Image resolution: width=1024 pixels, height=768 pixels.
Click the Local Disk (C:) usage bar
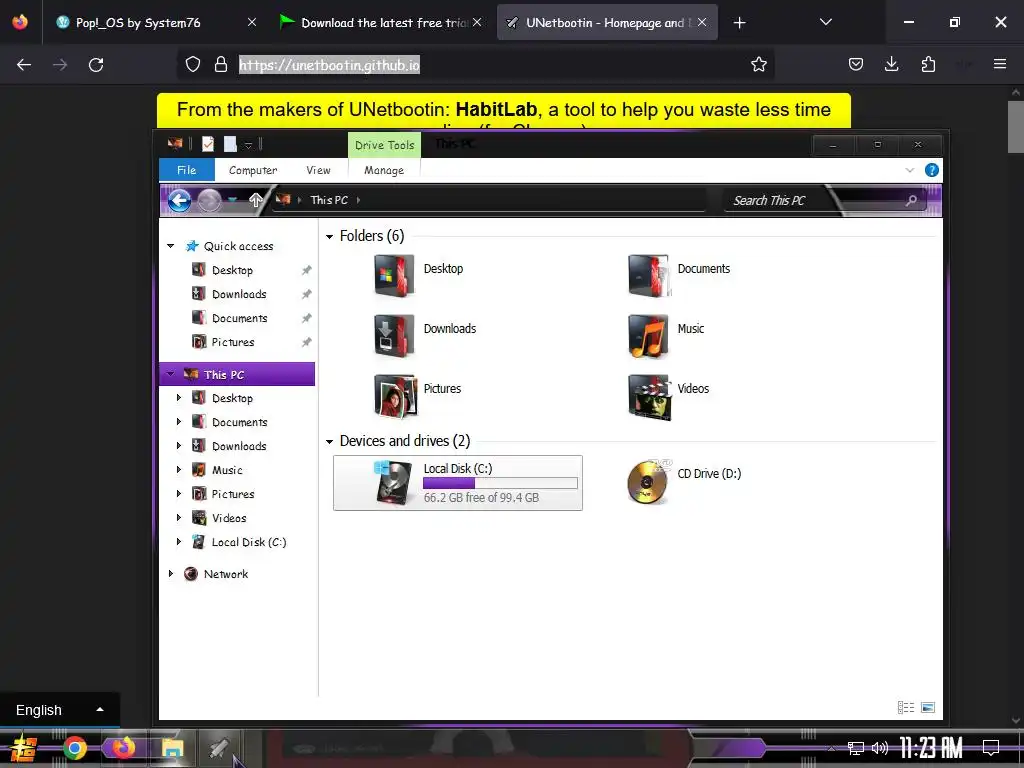[x=500, y=483]
